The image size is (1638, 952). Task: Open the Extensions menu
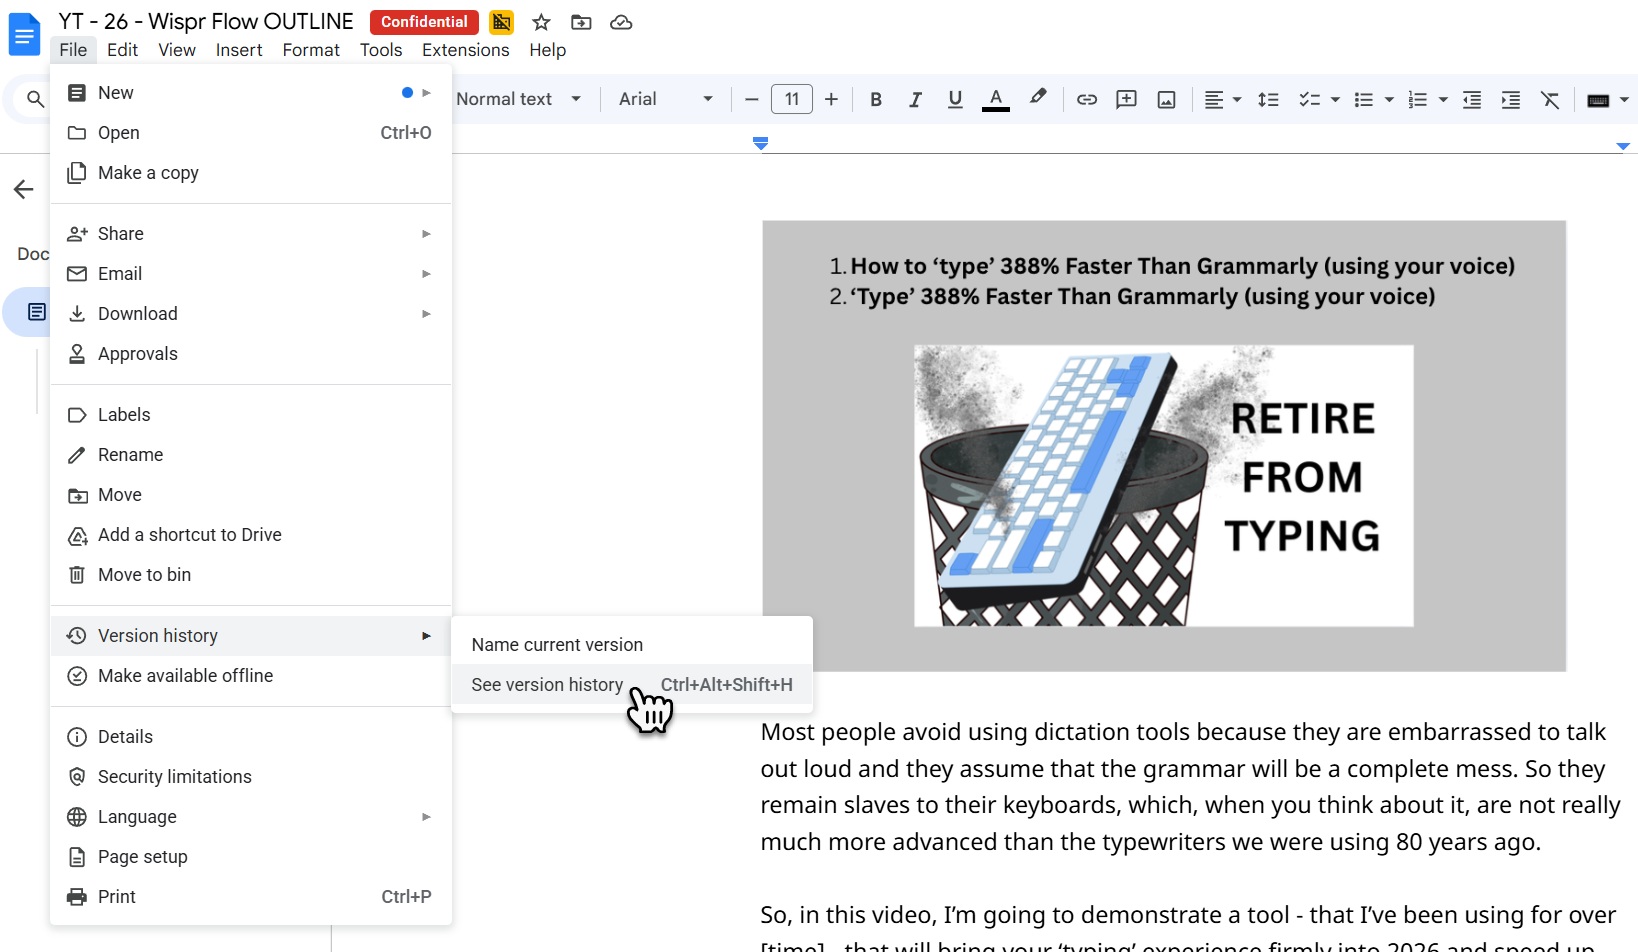coord(465,49)
